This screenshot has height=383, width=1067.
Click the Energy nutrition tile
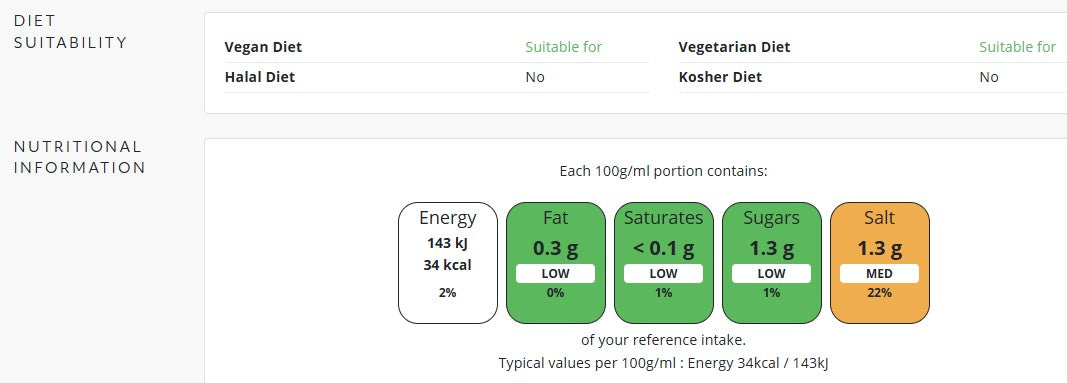click(448, 263)
